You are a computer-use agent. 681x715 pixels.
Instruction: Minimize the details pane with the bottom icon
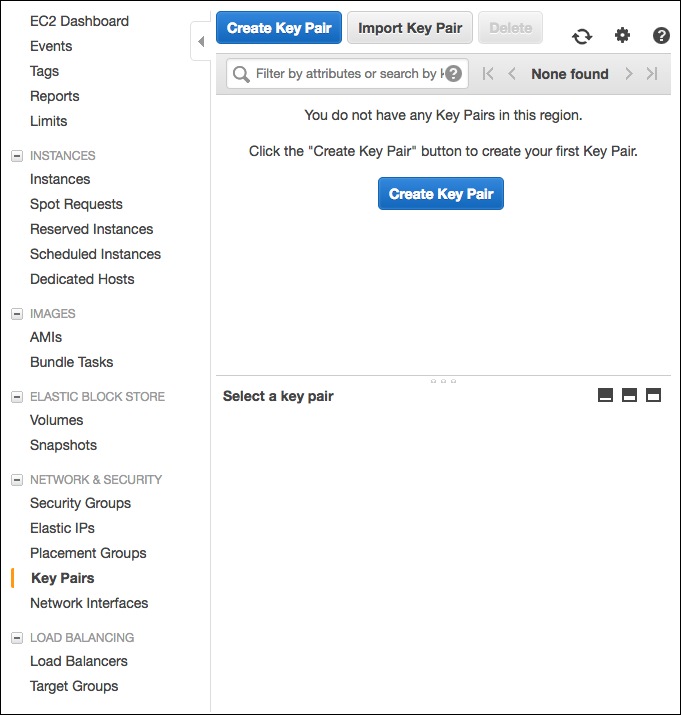[x=605, y=395]
